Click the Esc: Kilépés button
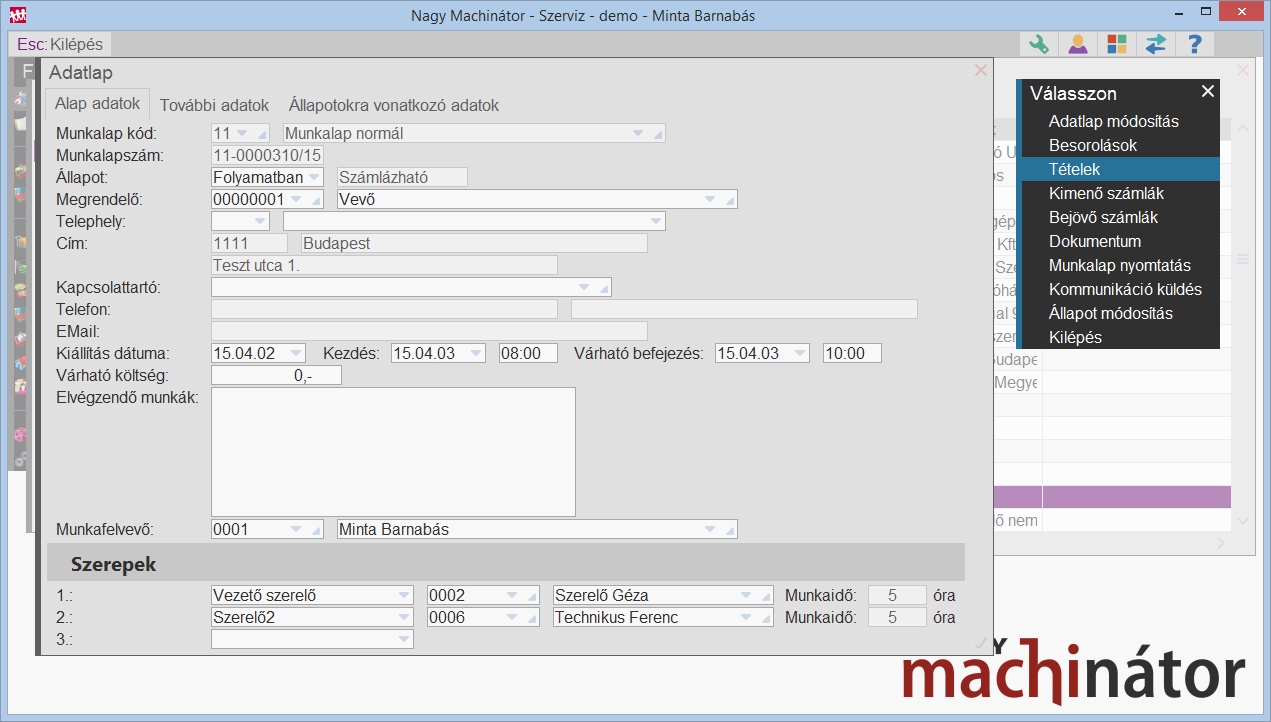The width and height of the screenshot is (1271, 722). [x=60, y=45]
